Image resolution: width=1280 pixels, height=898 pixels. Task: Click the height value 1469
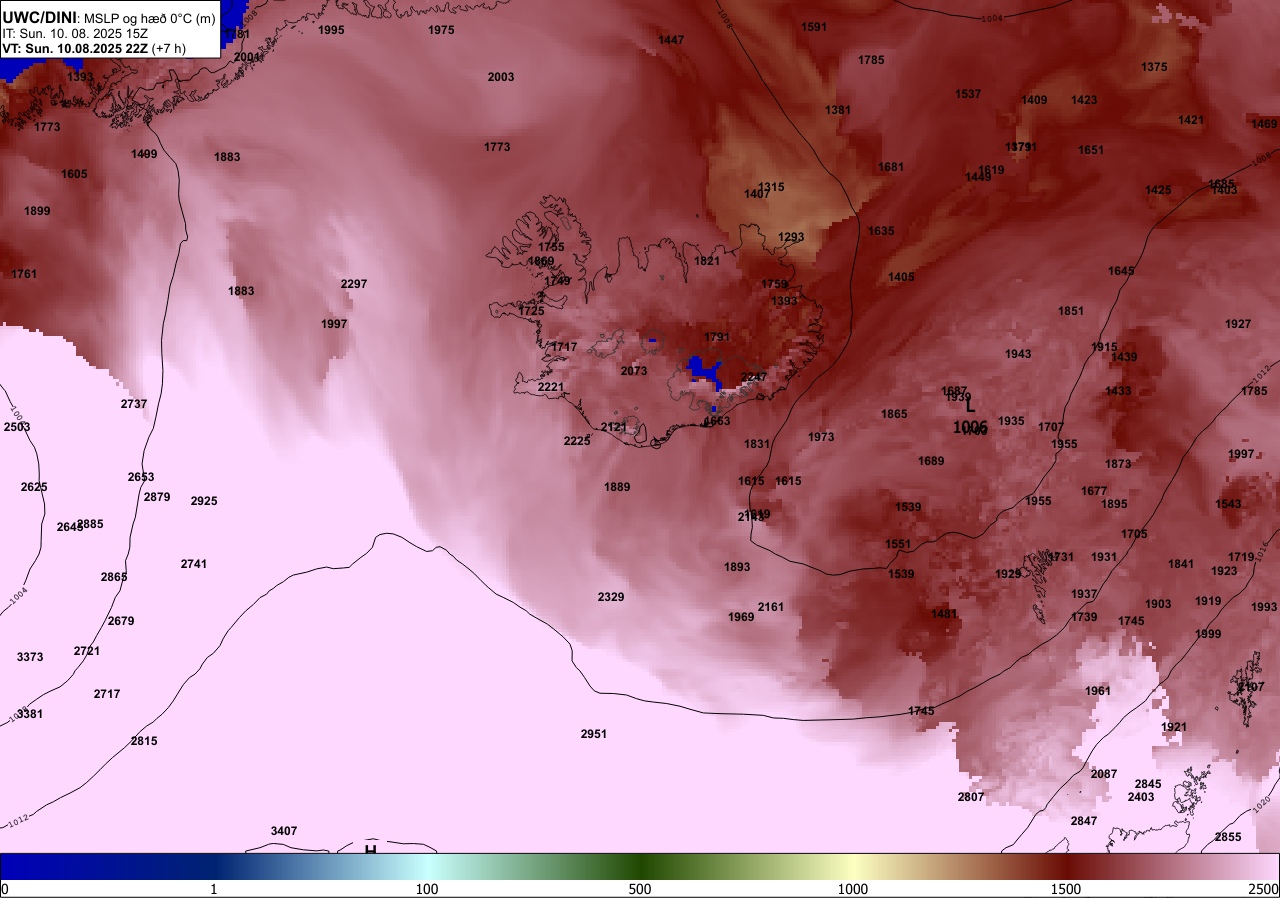point(1264,124)
